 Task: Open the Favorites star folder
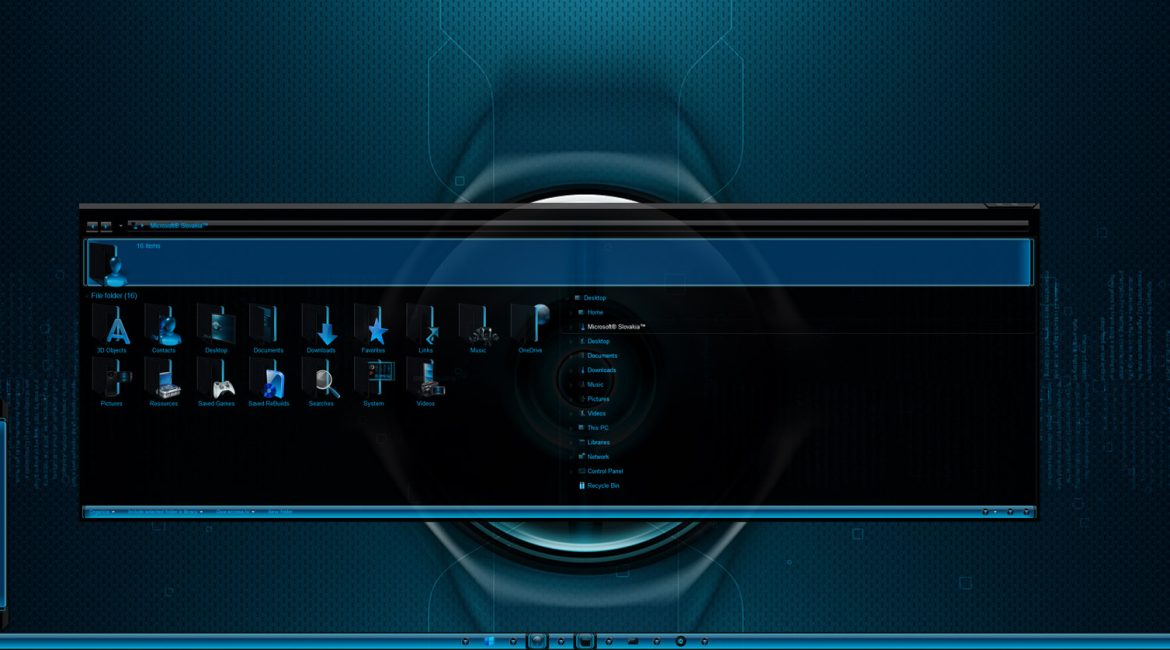pyautogui.click(x=373, y=326)
